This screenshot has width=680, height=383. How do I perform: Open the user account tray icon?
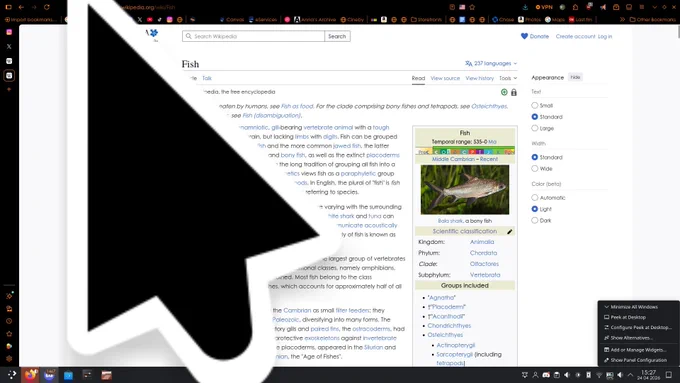[x=535, y=375]
